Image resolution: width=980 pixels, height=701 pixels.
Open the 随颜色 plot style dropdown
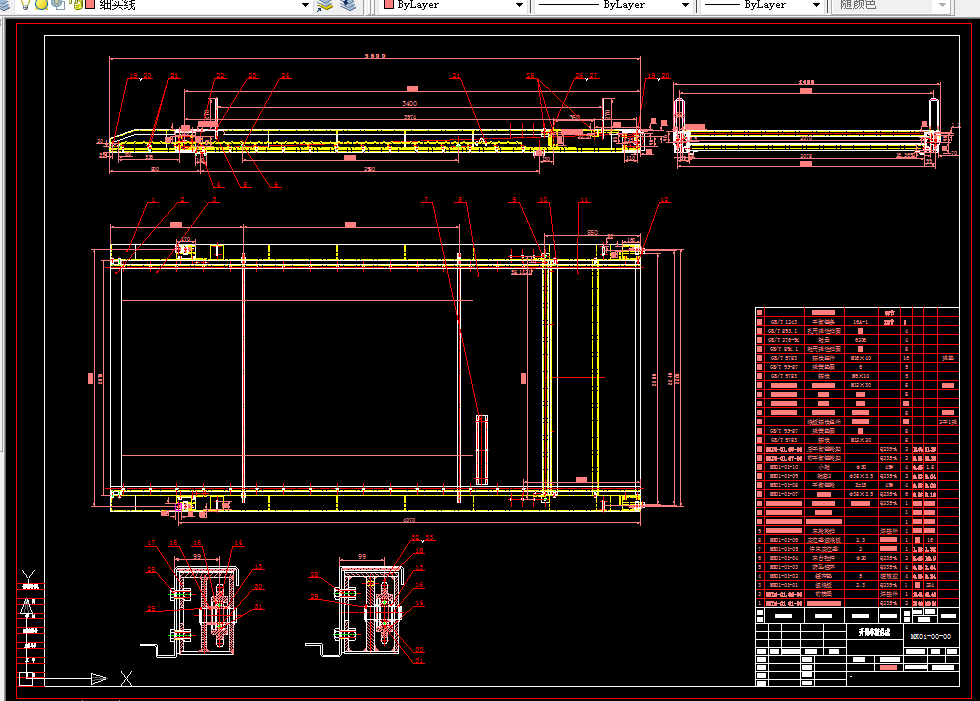[942, 5]
